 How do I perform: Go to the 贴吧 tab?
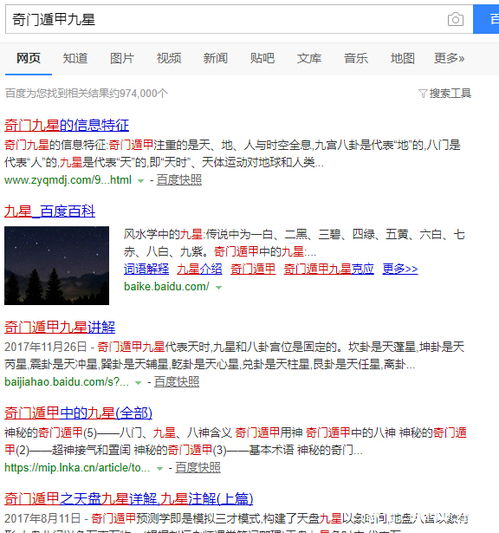262,58
